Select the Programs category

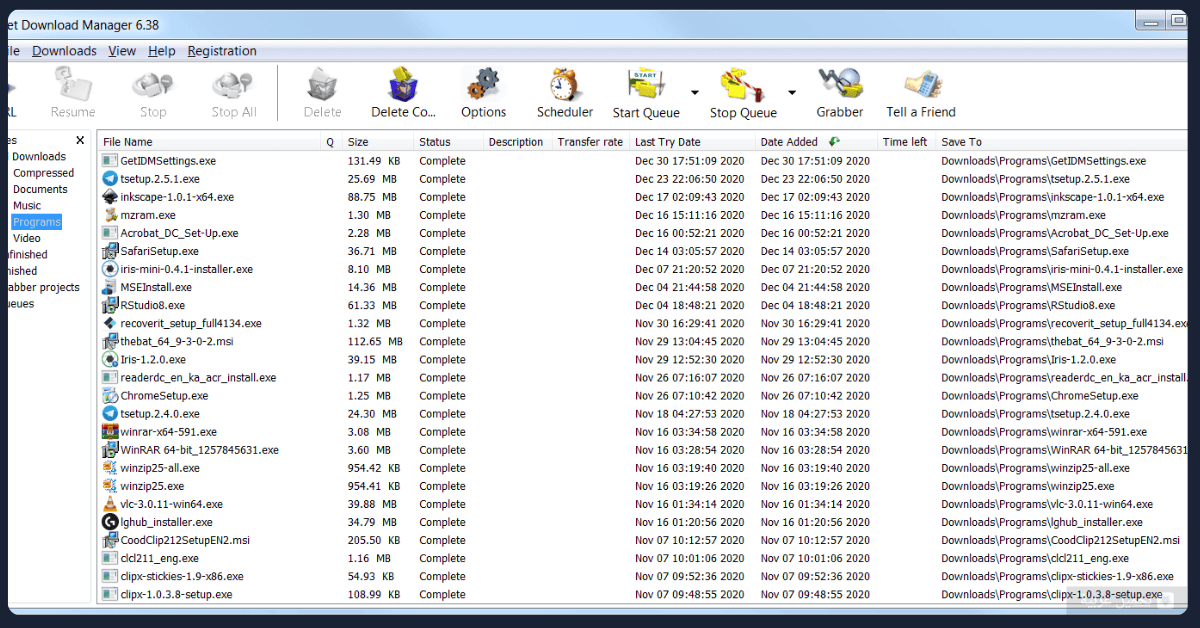tap(37, 222)
